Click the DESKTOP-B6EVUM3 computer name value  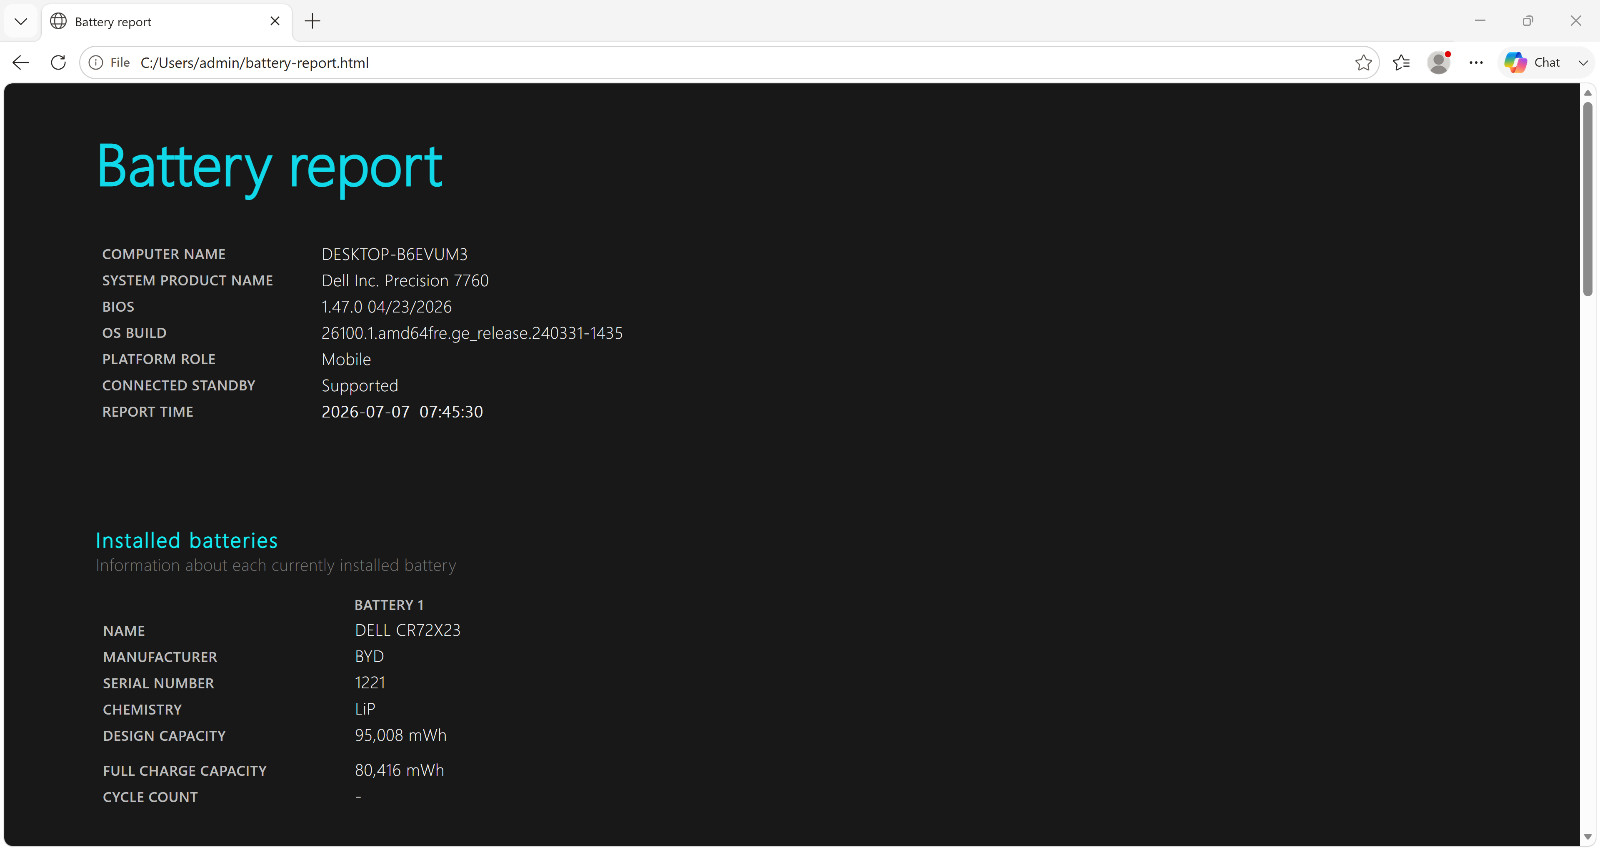395,254
